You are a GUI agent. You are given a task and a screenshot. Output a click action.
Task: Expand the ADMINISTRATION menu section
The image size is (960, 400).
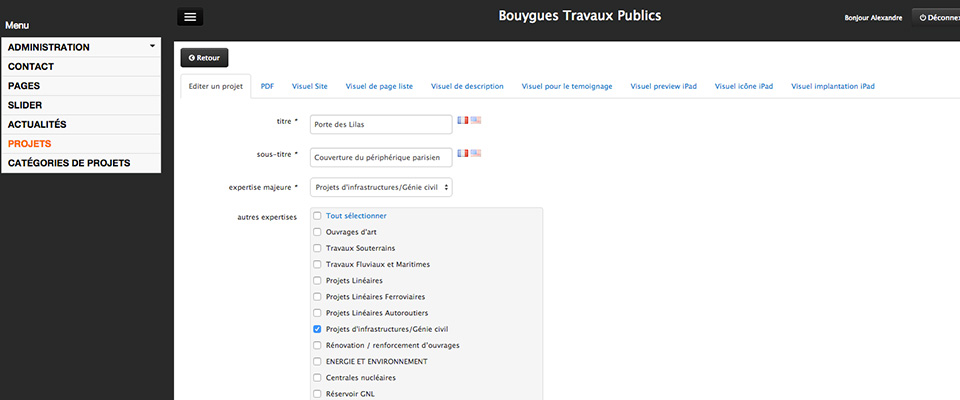click(x=81, y=47)
